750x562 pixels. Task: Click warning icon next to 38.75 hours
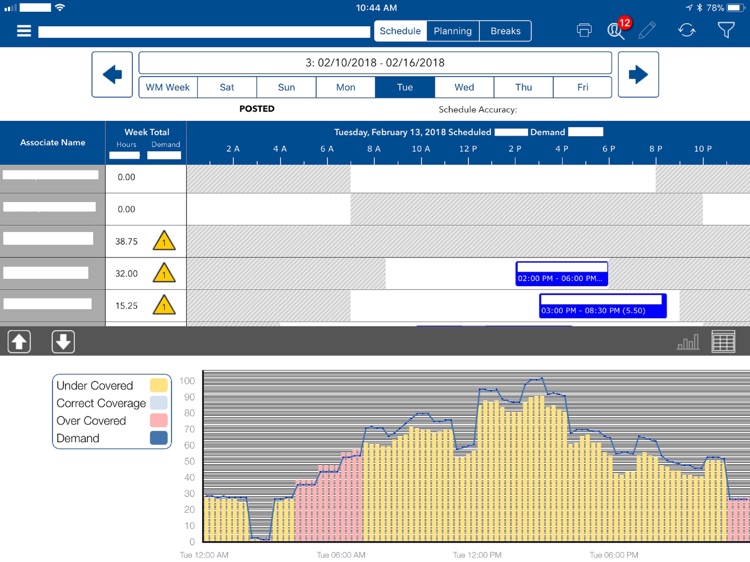pos(164,241)
